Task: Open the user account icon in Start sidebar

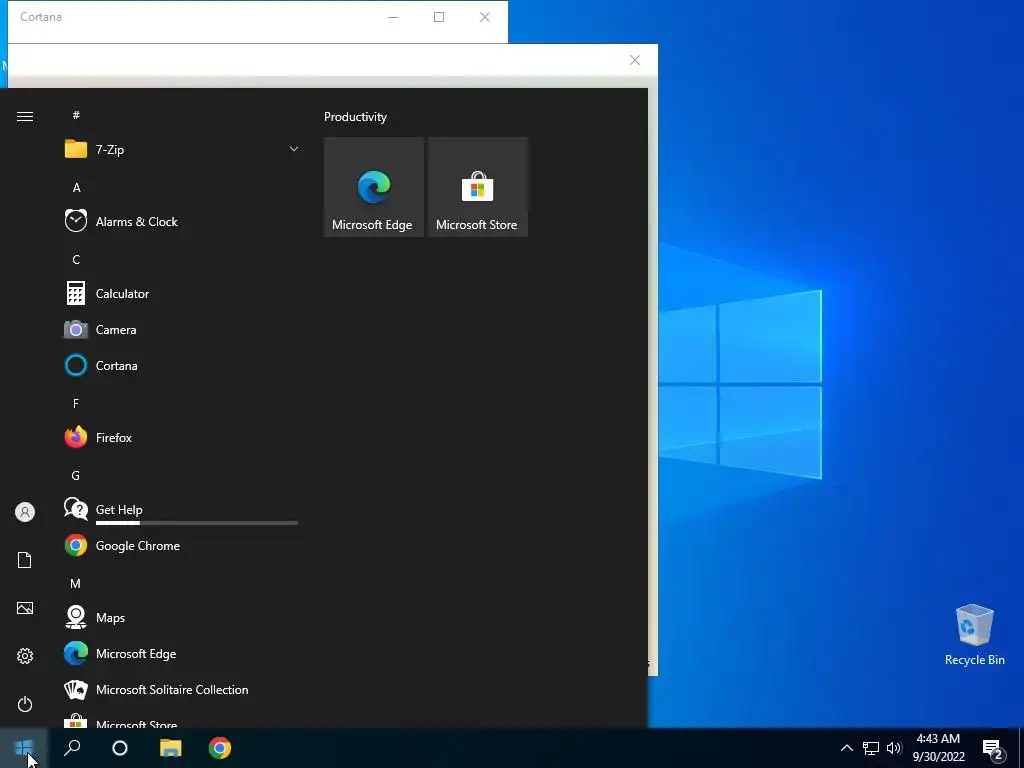Action: [25, 512]
